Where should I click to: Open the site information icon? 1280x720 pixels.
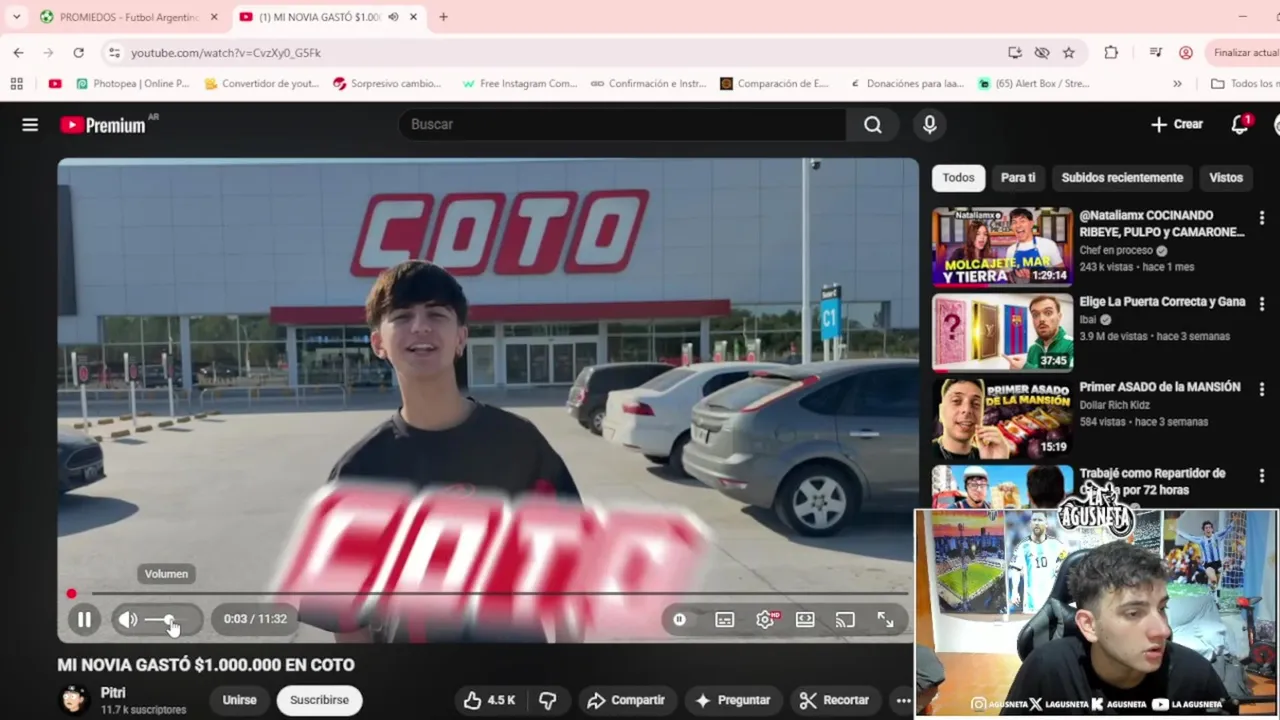coord(114,53)
